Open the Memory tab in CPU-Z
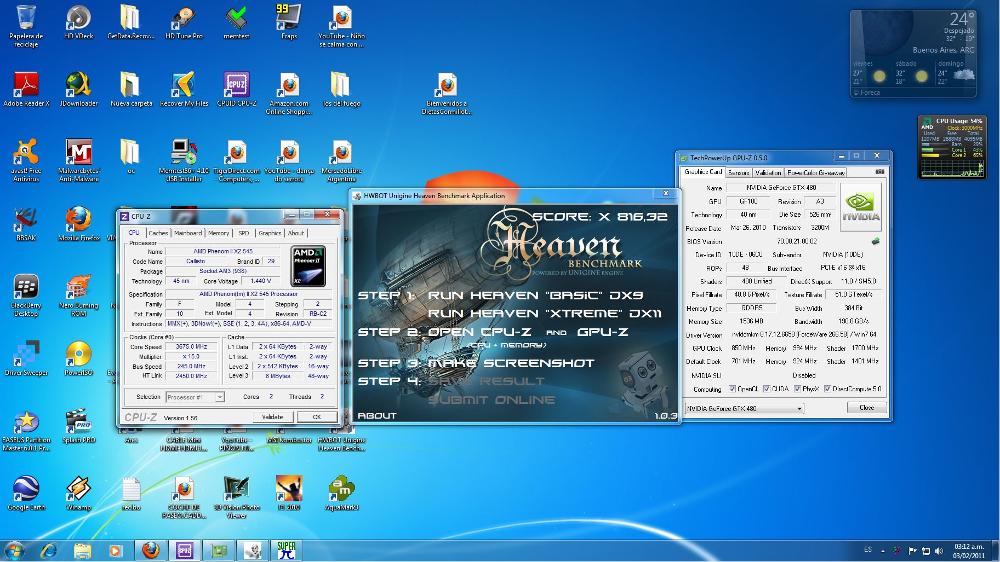 point(218,233)
